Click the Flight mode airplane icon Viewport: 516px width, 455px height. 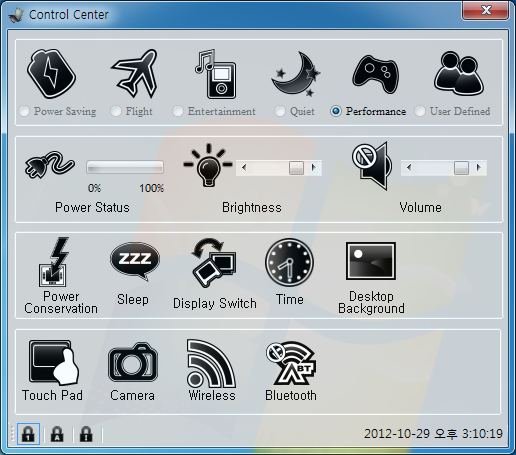tap(135, 73)
